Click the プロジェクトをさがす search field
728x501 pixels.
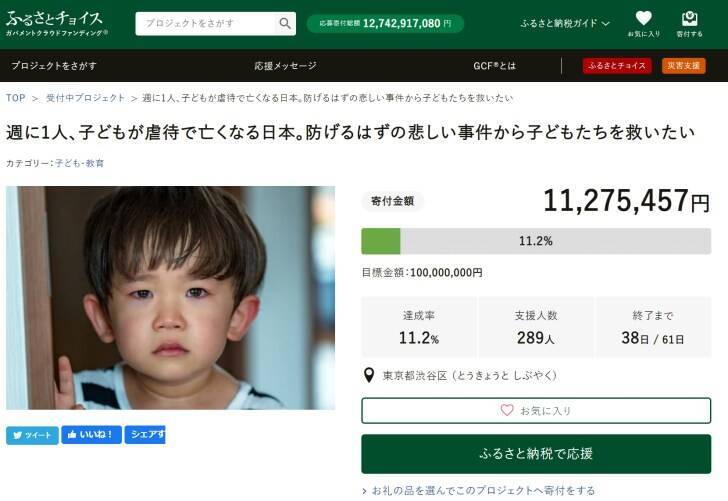click(x=207, y=23)
